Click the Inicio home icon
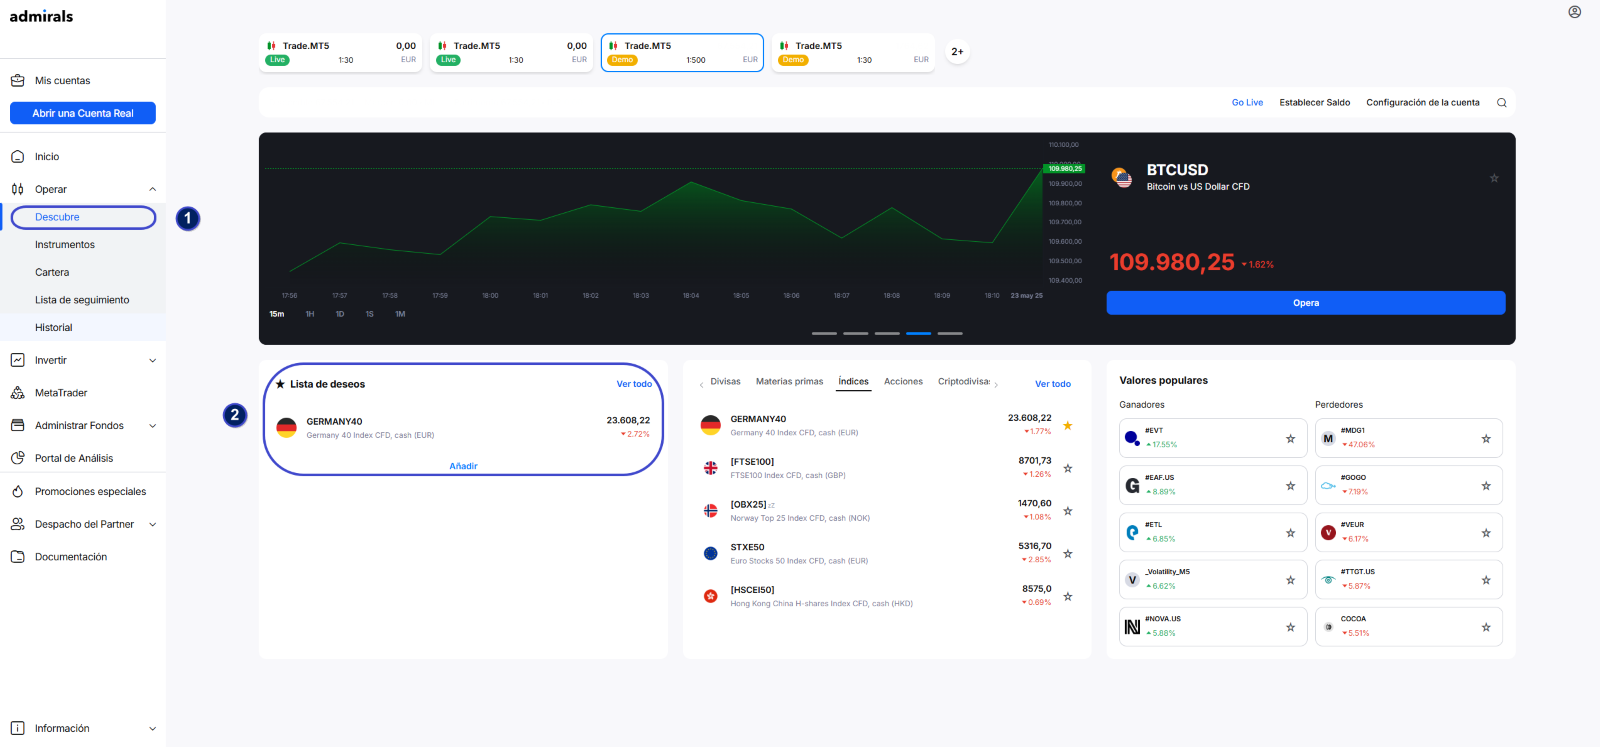This screenshot has height=747, width=1600. click(17, 157)
